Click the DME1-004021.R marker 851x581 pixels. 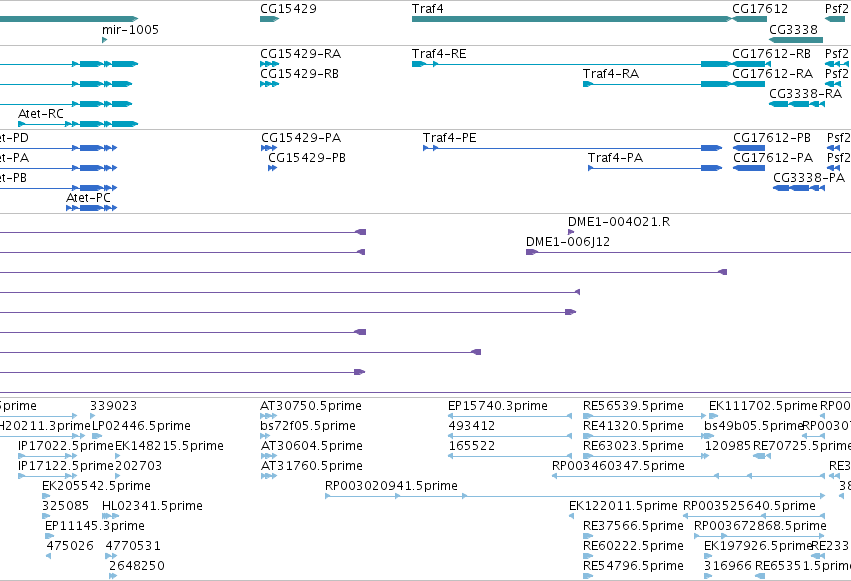[571, 232]
